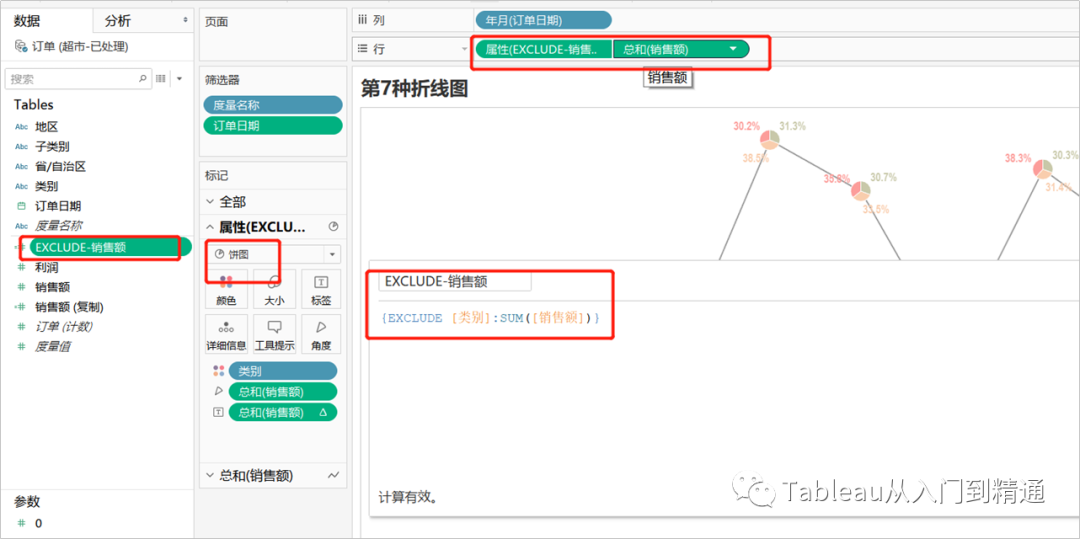The width and height of the screenshot is (1080, 539).
Task: Open the 角度 marks card
Action: [321, 334]
